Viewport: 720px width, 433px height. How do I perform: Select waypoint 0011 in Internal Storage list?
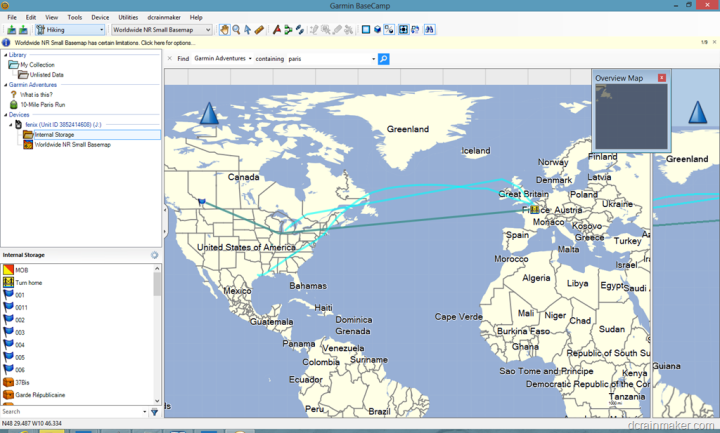click(21, 308)
